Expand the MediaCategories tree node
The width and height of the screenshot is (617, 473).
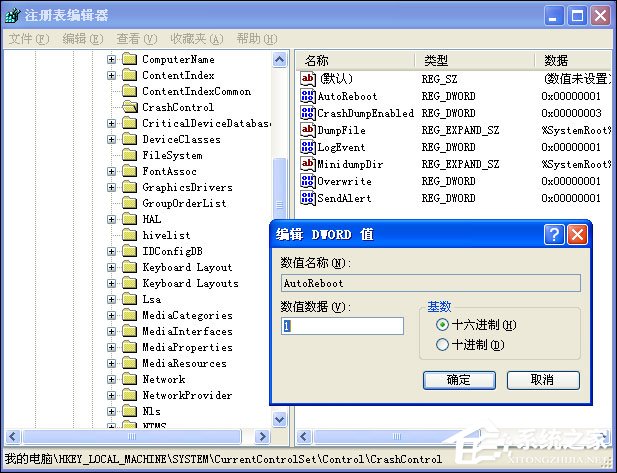(112, 316)
